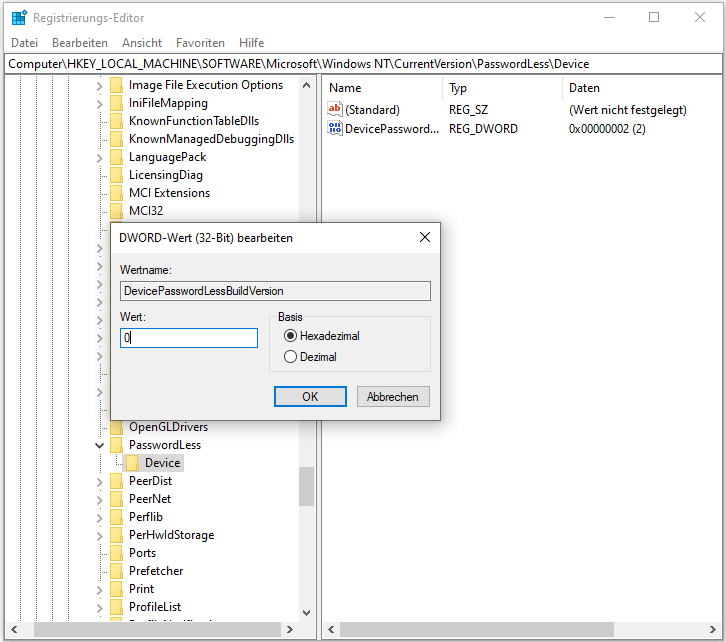726x642 pixels.
Task: Expand the PeerDist tree node
Action: point(99,481)
